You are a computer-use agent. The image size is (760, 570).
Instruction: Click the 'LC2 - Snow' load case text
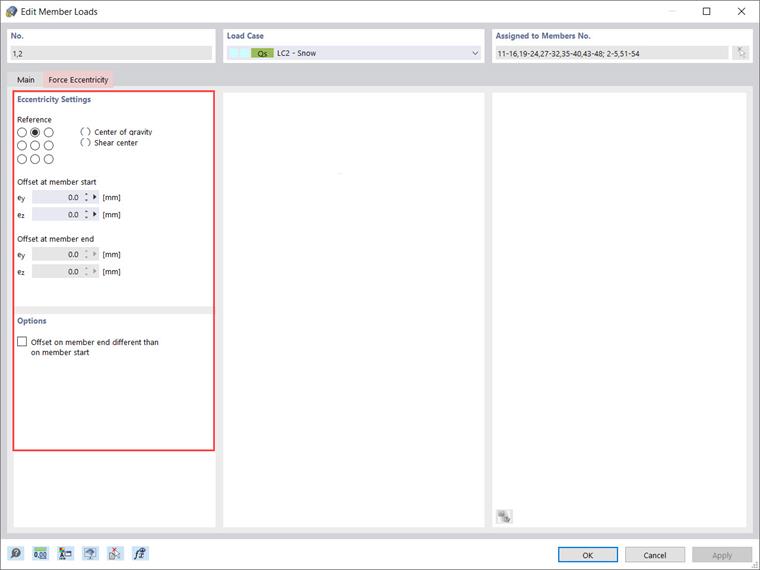(x=297, y=53)
